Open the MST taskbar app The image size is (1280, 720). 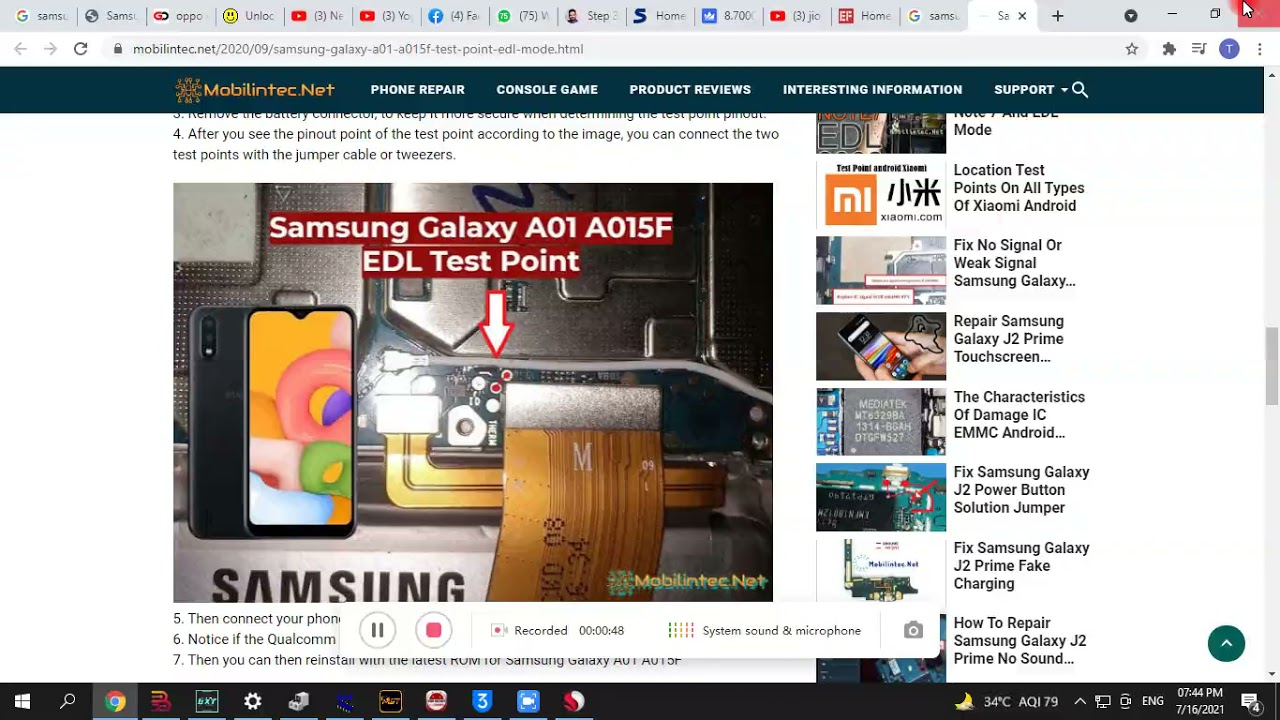[x=390, y=701]
